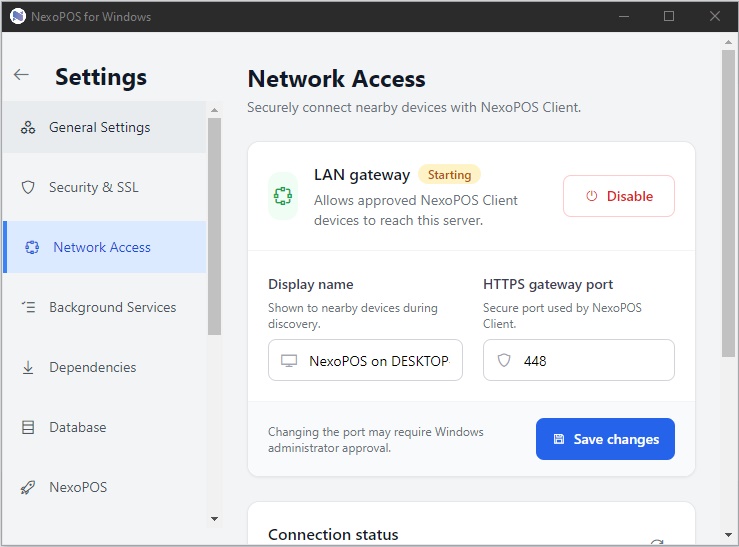
Task: Open the Security & SSL section
Action: coord(105,187)
